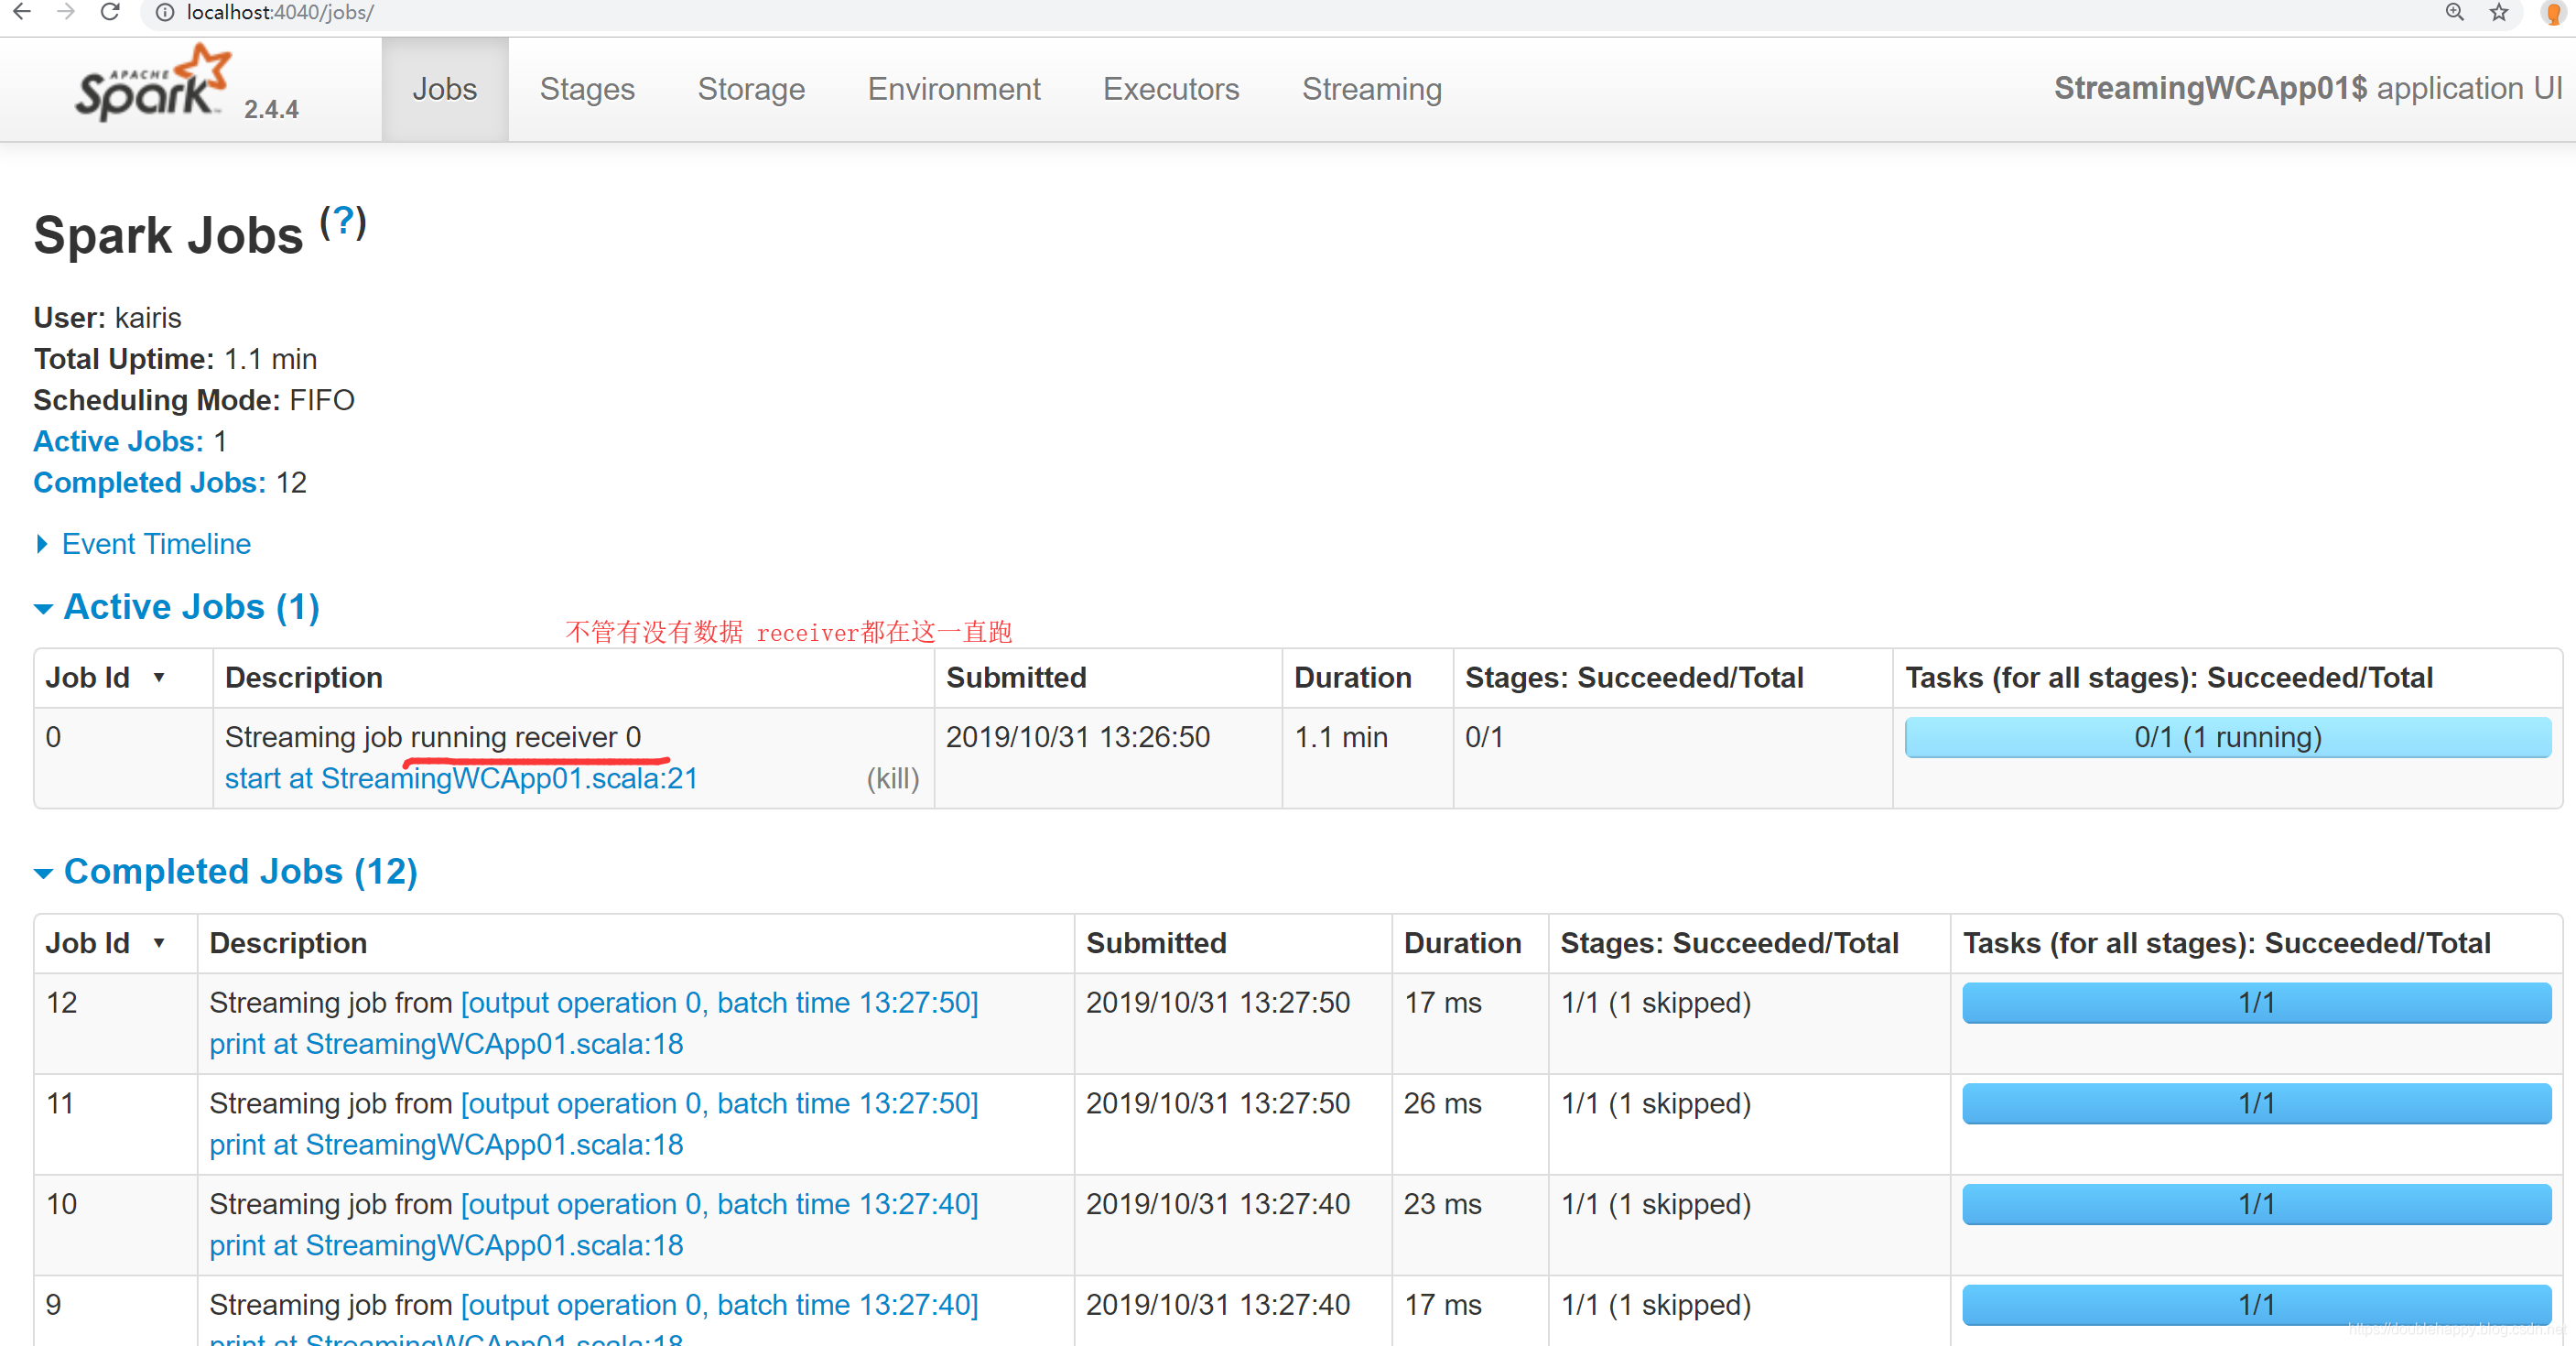Kill the running receiver job
The image size is (2576, 1346).
tap(892, 779)
